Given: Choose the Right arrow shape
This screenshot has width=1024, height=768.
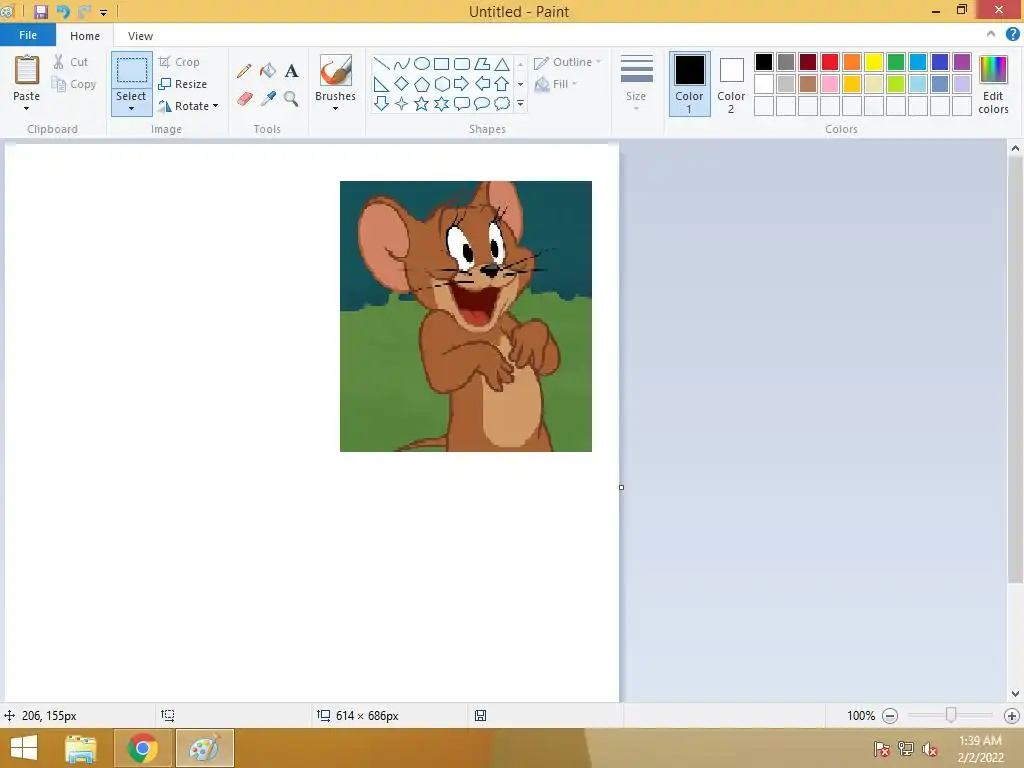Looking at the screenshot, I should [x=462, y=84].
